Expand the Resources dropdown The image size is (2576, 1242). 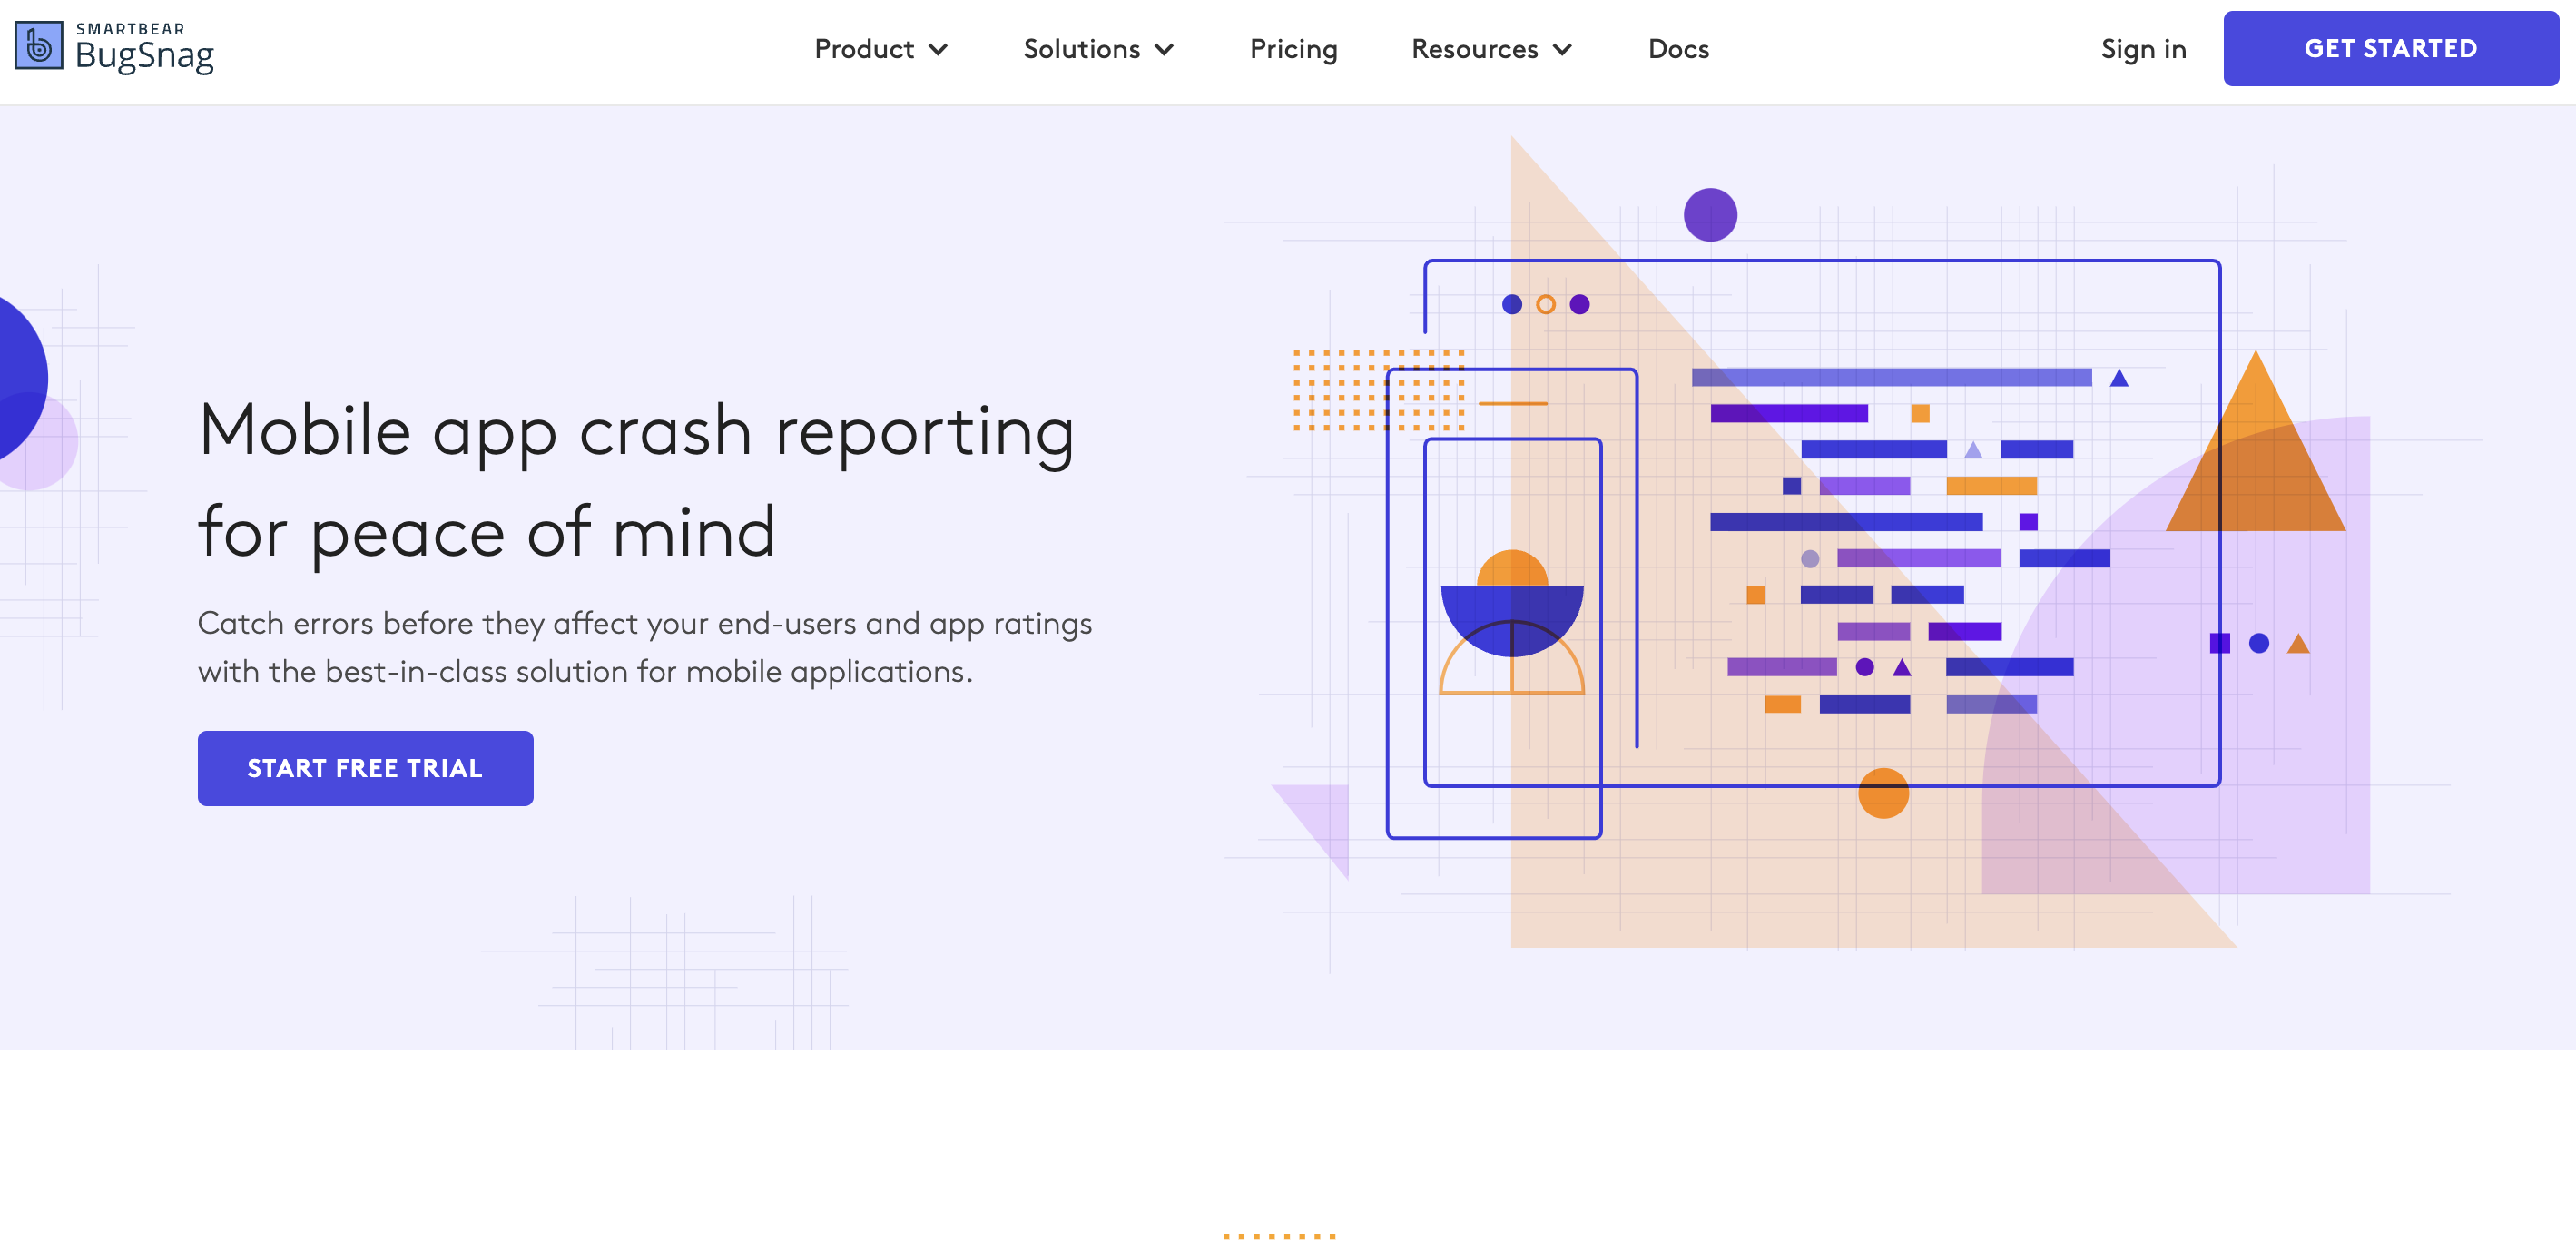[x=1490, y=48]
